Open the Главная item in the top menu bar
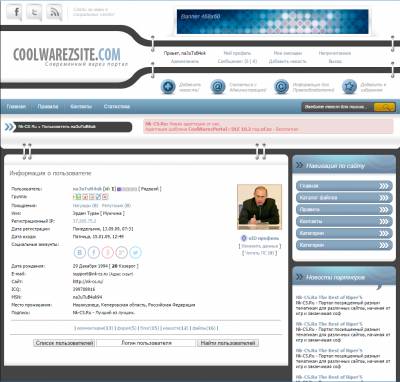 click(16, 106)
